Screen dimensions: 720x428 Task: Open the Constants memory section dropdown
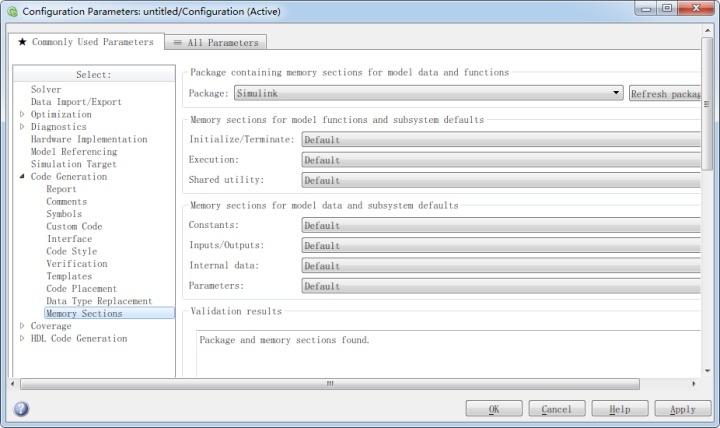click(501, 225)
